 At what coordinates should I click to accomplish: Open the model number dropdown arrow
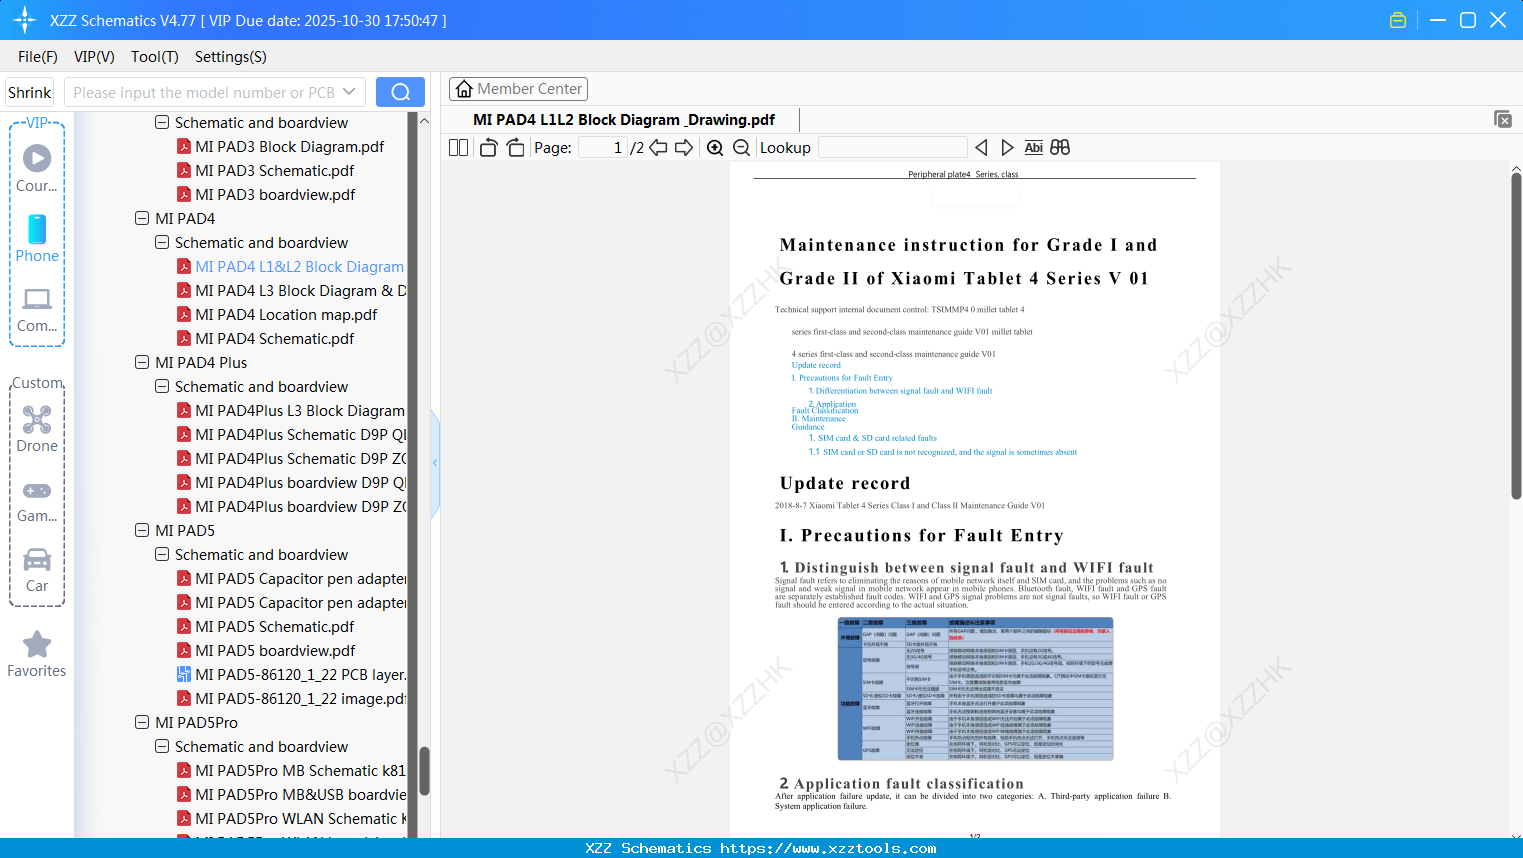tap(349, 92)
